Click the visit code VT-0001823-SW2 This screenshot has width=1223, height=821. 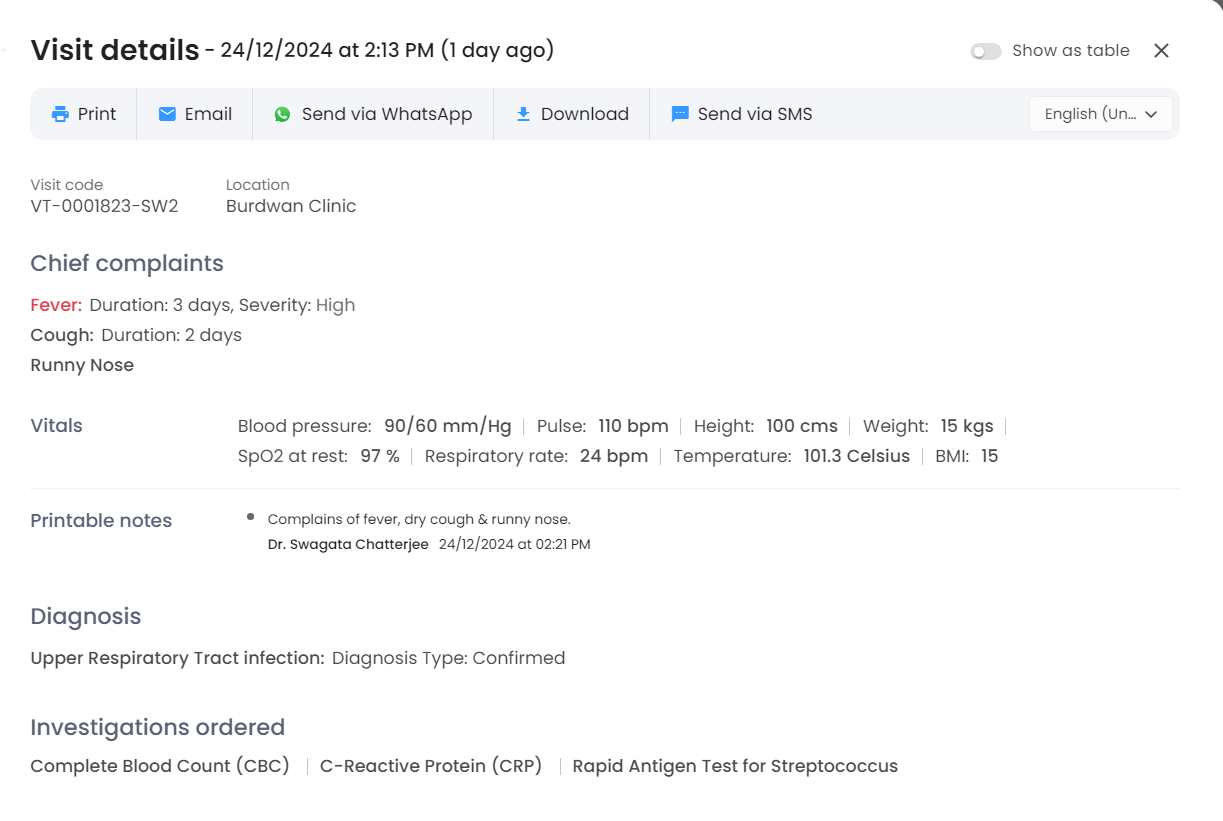(104, 206)
